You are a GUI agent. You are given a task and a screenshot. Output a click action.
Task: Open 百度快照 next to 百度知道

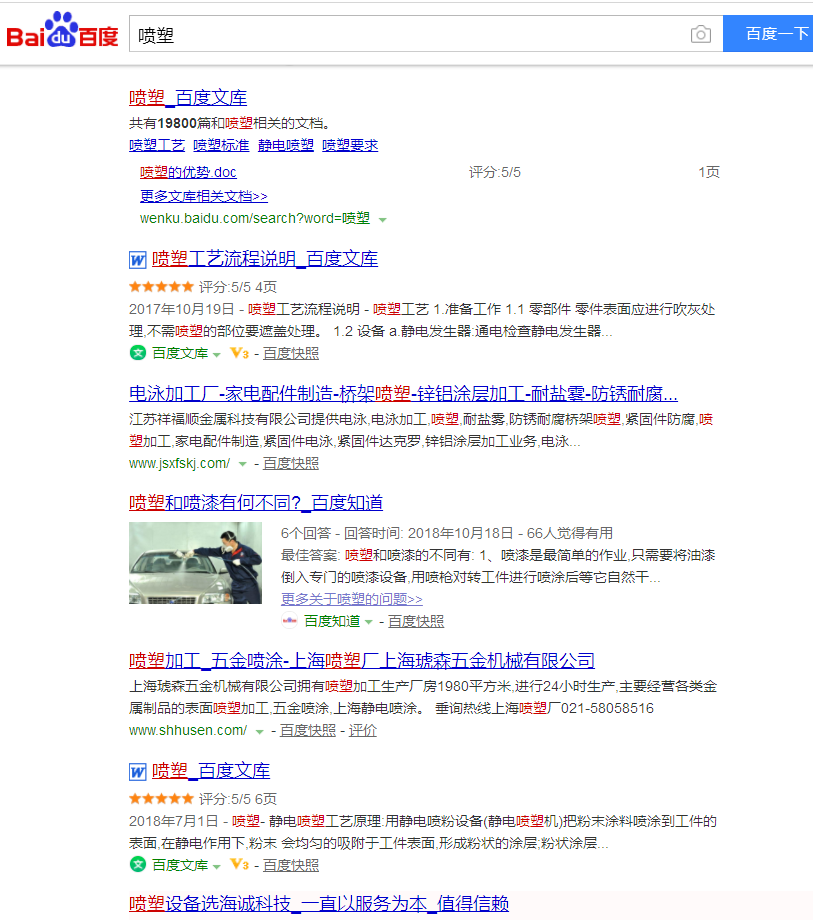[x=416, y=621]
